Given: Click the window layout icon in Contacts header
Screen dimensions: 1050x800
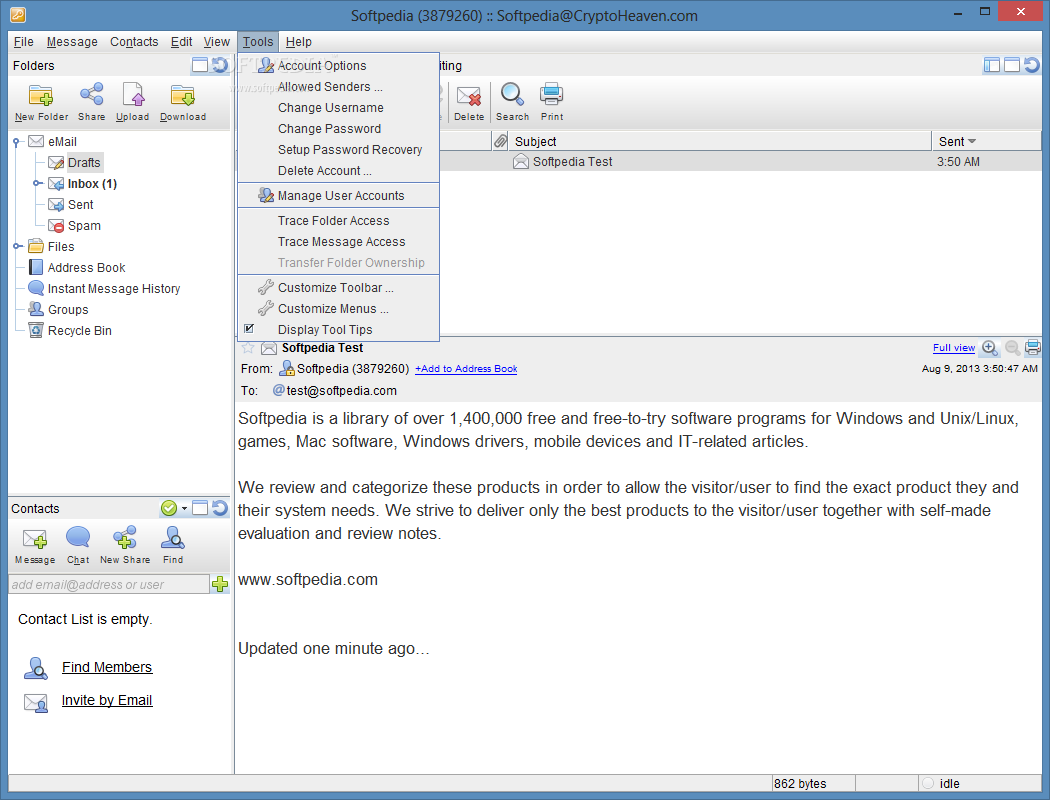Looking at the screenshot, I should point(200,508).
